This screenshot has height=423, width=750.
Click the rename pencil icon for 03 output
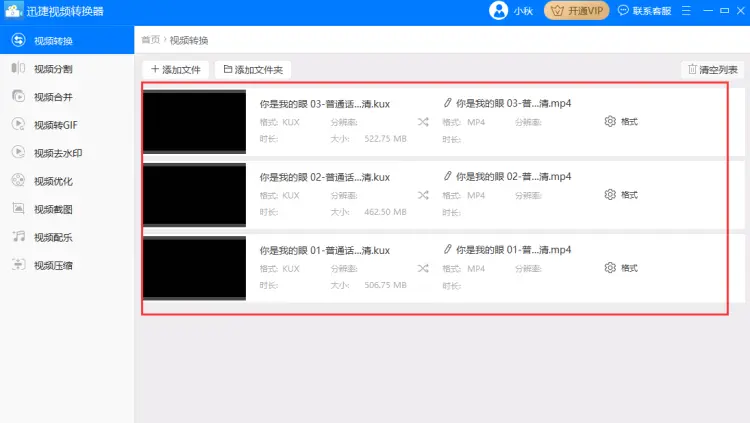[447, 103]
